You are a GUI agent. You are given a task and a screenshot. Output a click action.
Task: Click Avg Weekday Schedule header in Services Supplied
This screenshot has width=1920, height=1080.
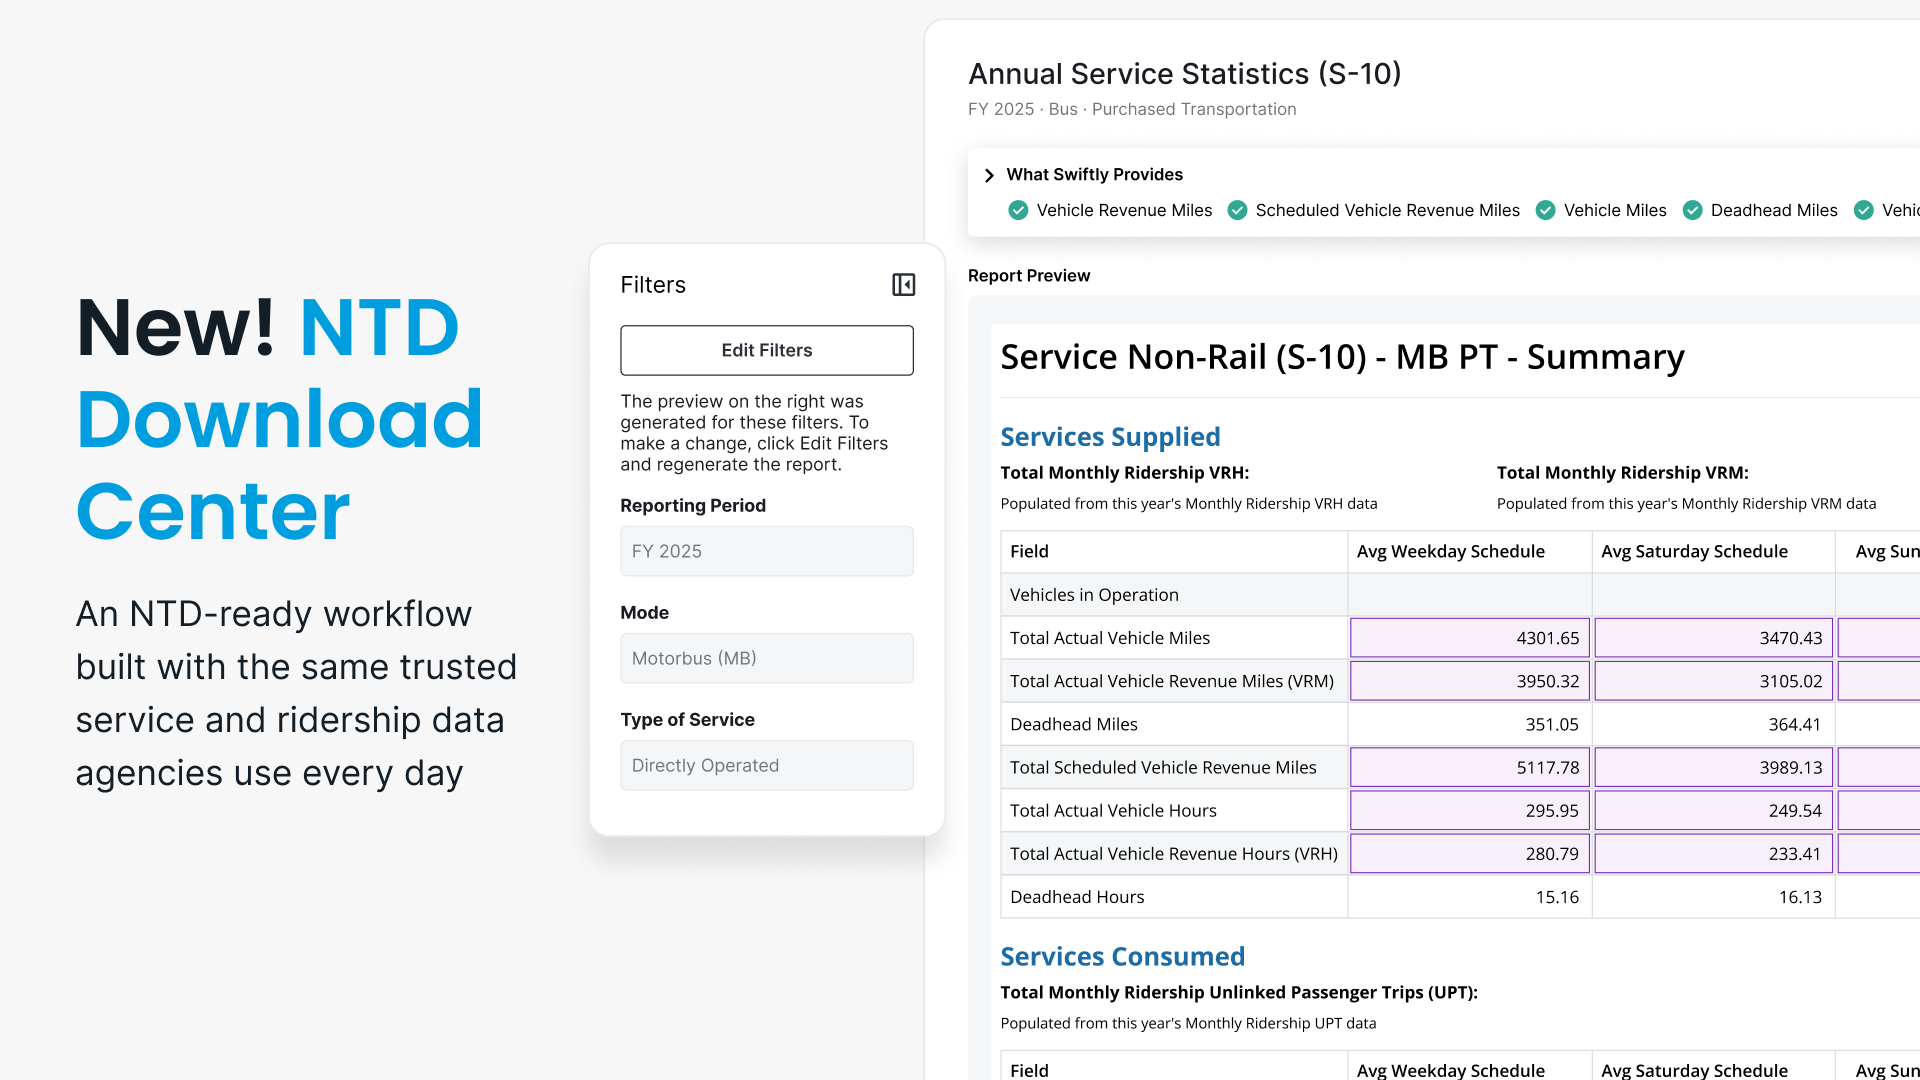point(1450,551)
